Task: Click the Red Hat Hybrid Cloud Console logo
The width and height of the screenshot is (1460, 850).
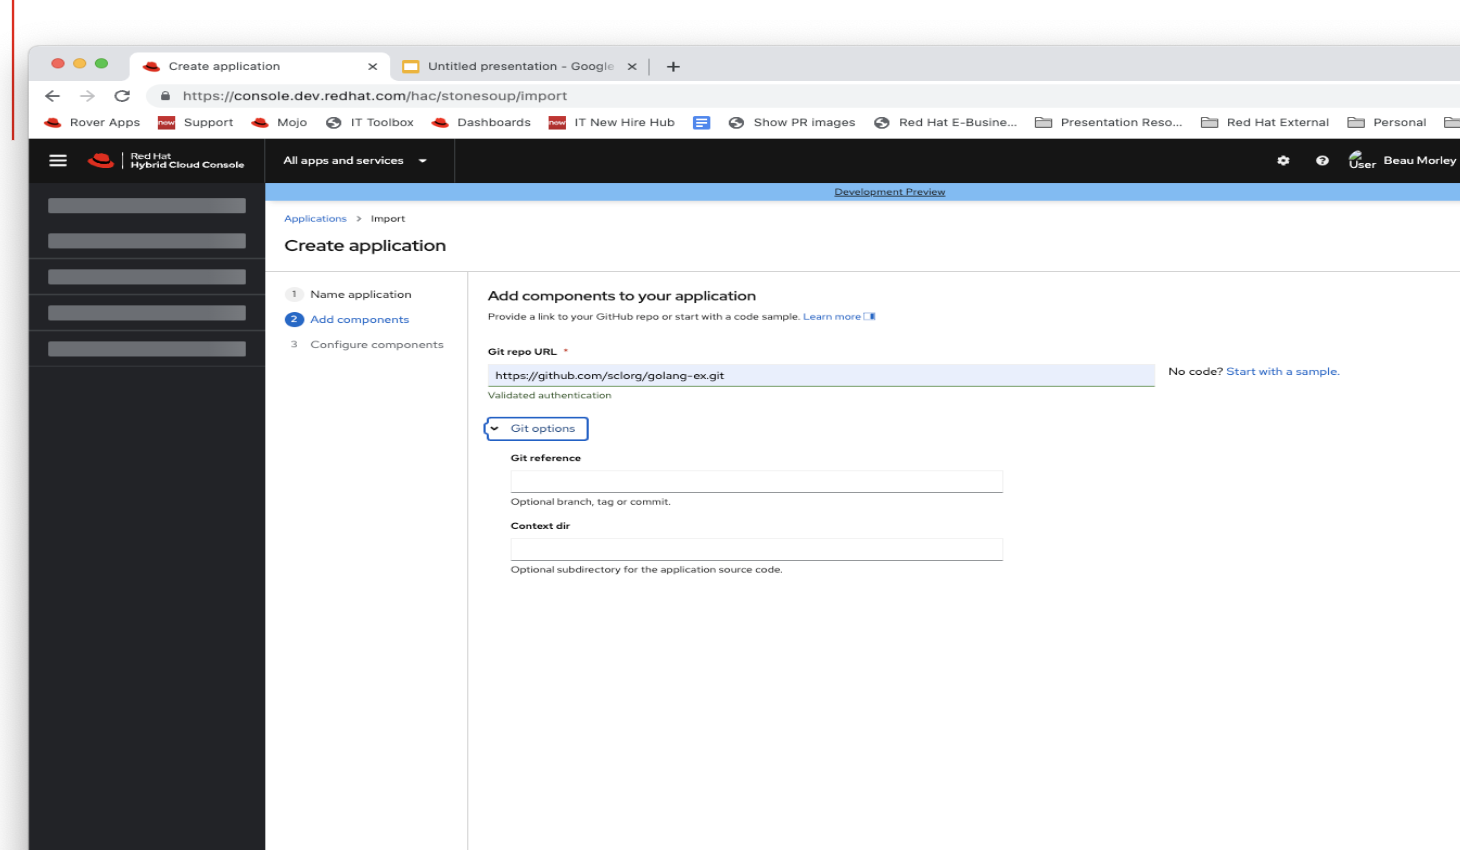Action: pyautogui.click(x=166, y=160)
